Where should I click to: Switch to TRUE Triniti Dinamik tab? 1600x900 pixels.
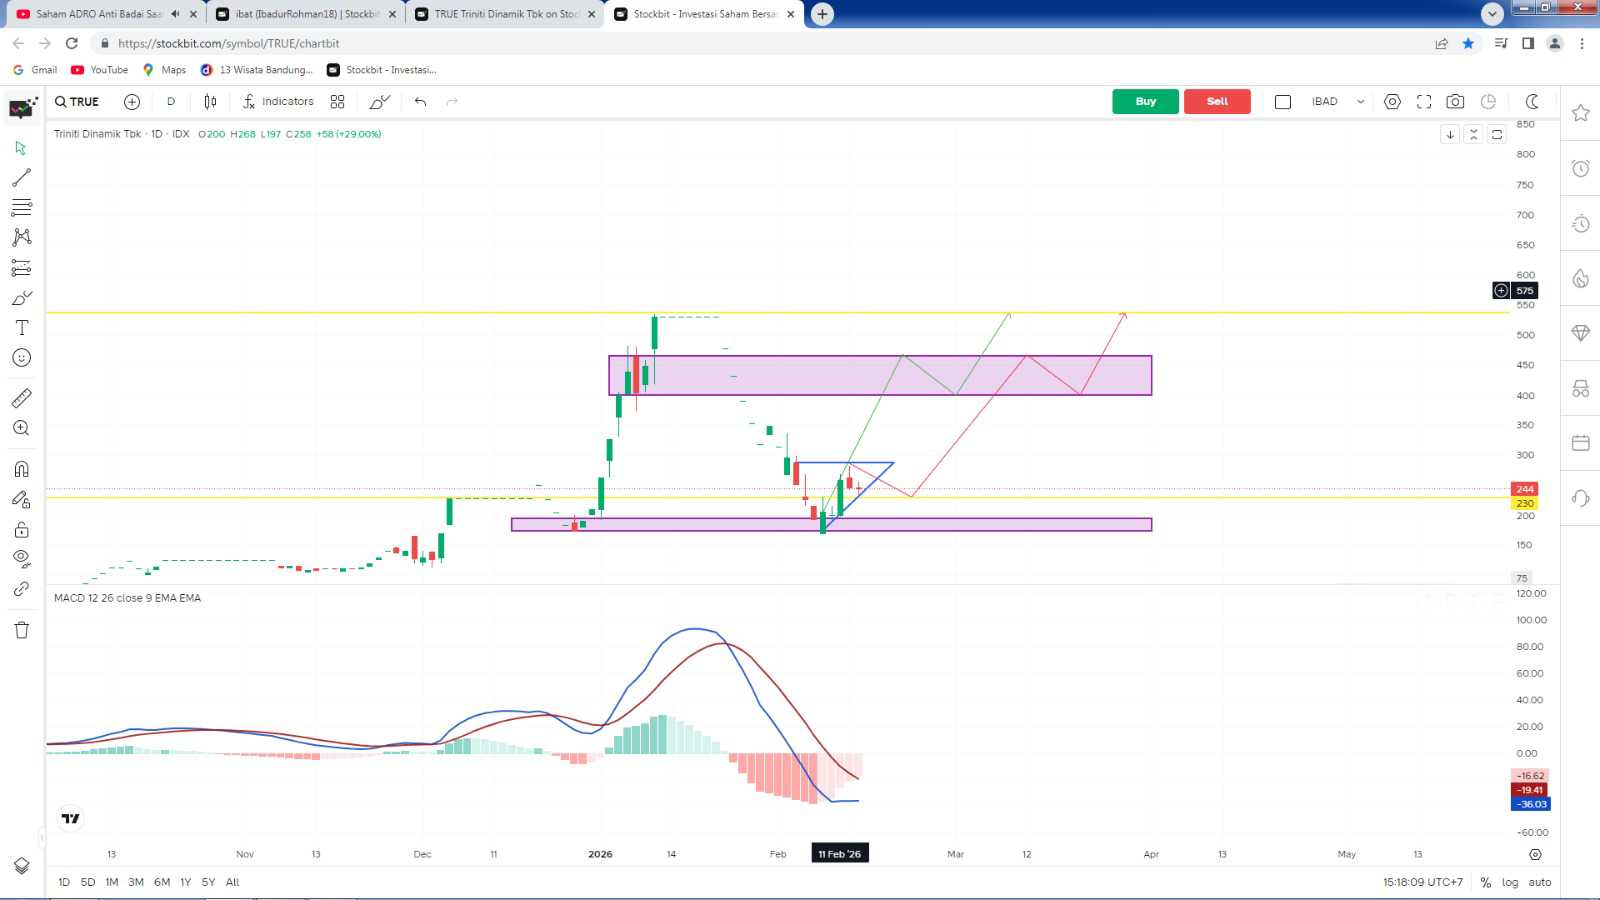(x=506, y=14)
